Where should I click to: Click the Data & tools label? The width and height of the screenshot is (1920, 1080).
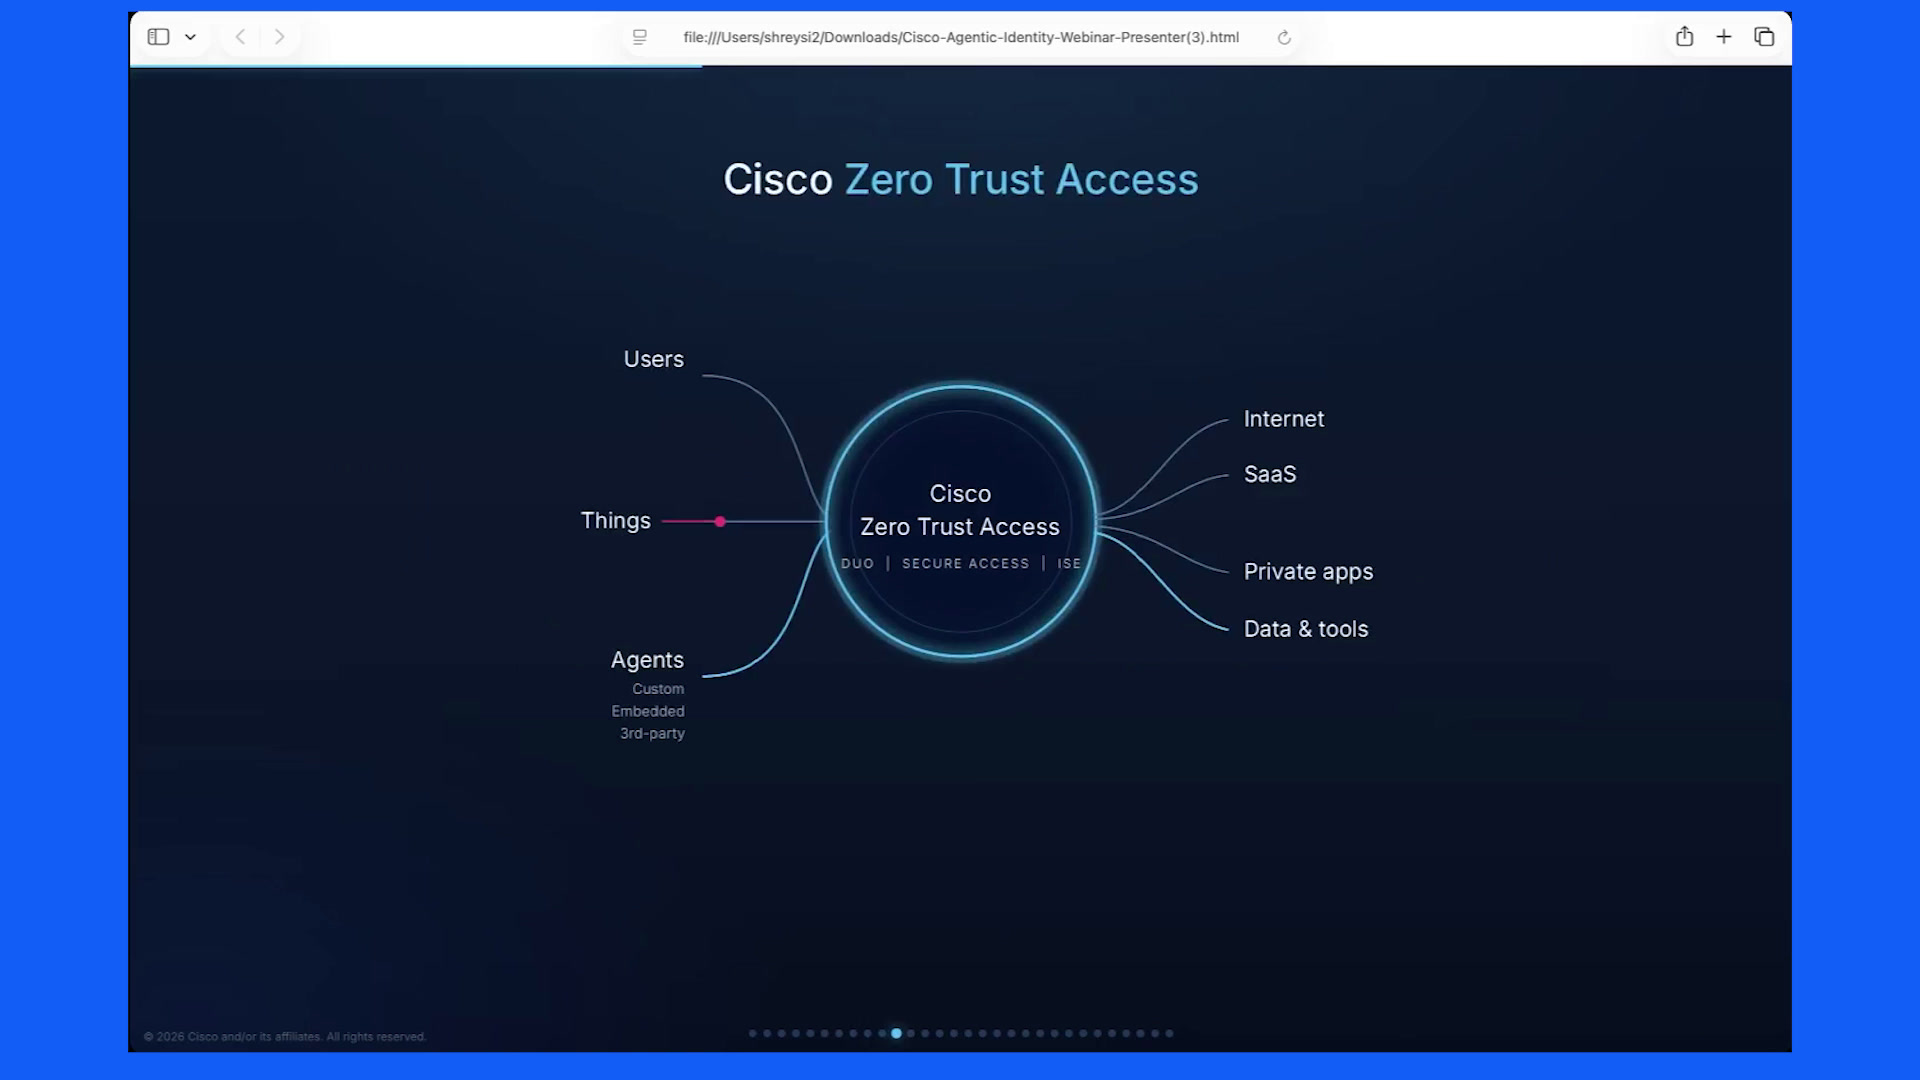pyautogui.click(x=1306, y=629)
